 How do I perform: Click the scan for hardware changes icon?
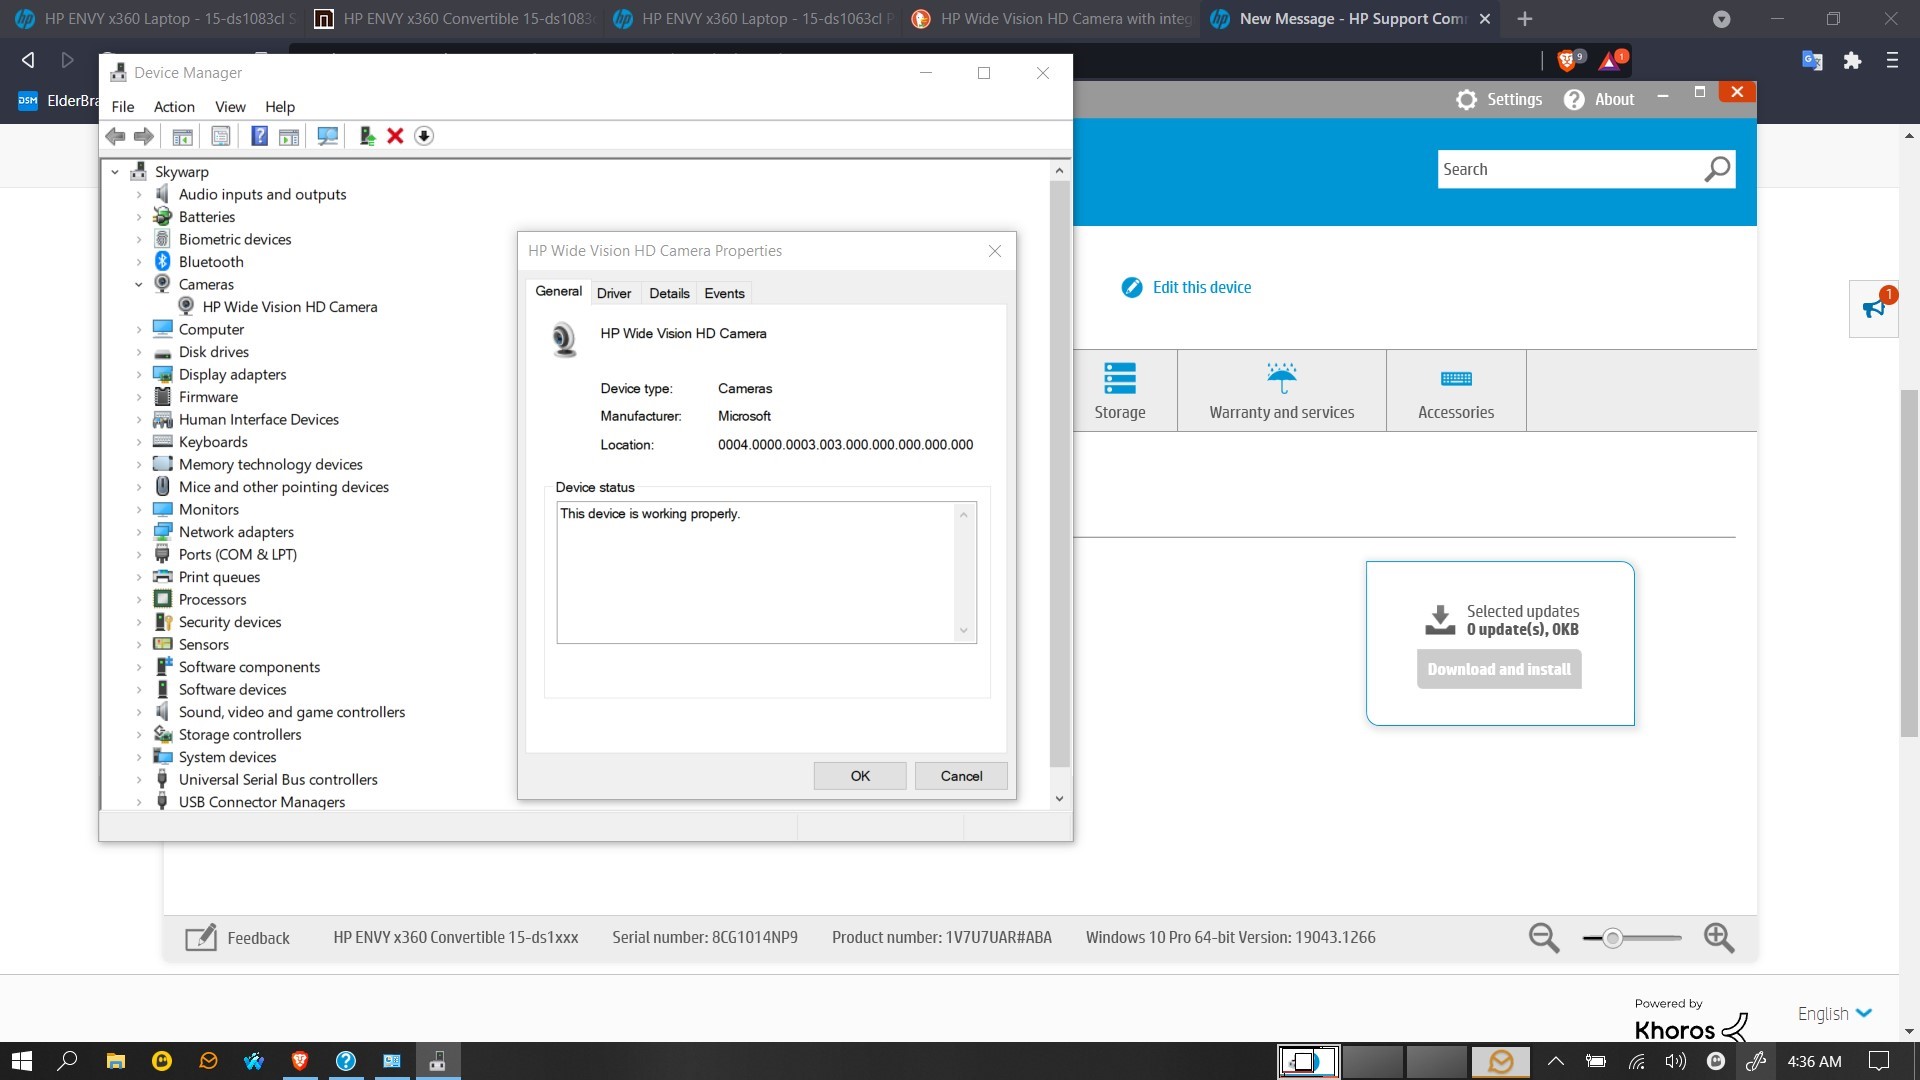click(x=326, y=136)
